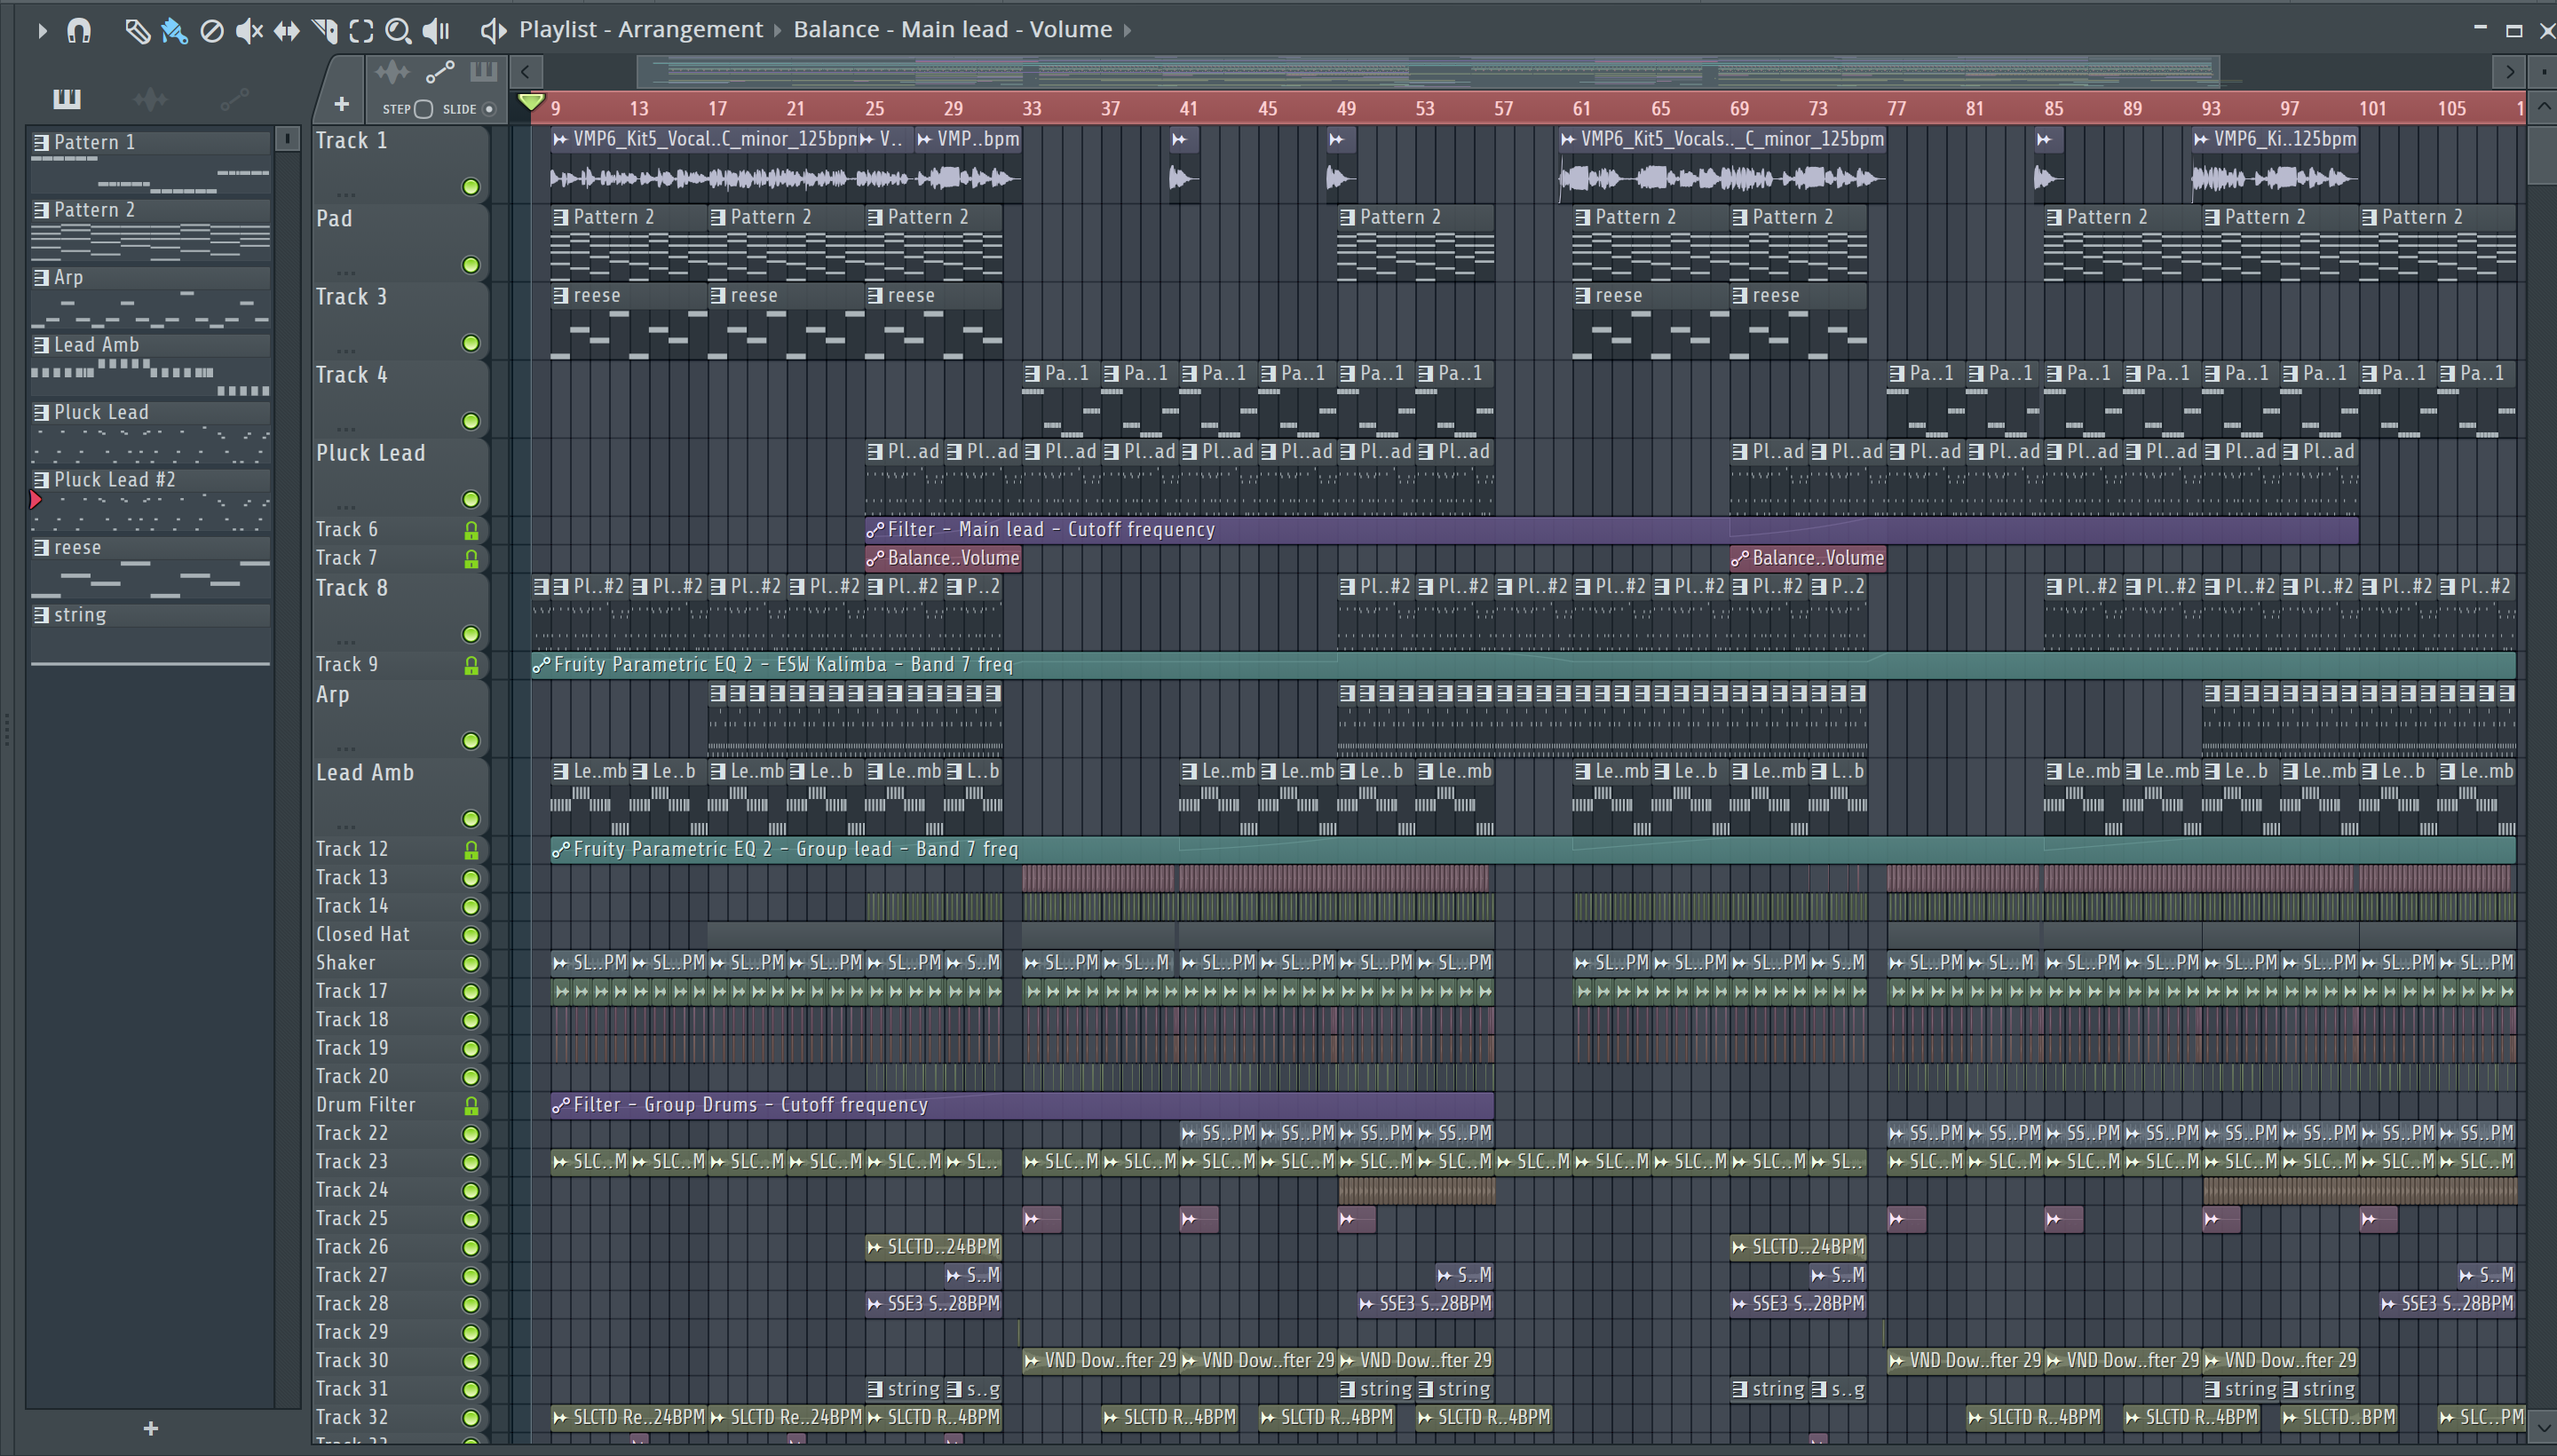Select Fruity Parametric EQ 2 - ESW Kalimba clip
Screen dimensions: 2557x1456
[x=1523, y=664]
